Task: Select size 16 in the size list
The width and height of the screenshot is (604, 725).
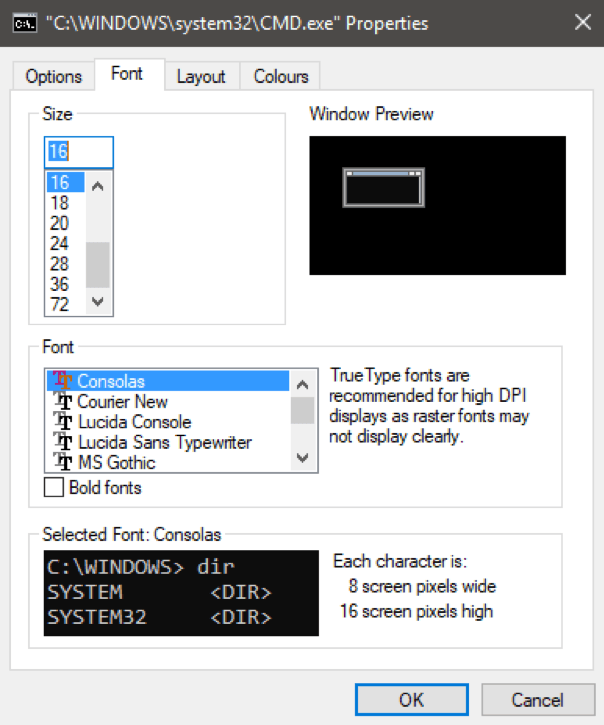Action: (x=65, y=182)
